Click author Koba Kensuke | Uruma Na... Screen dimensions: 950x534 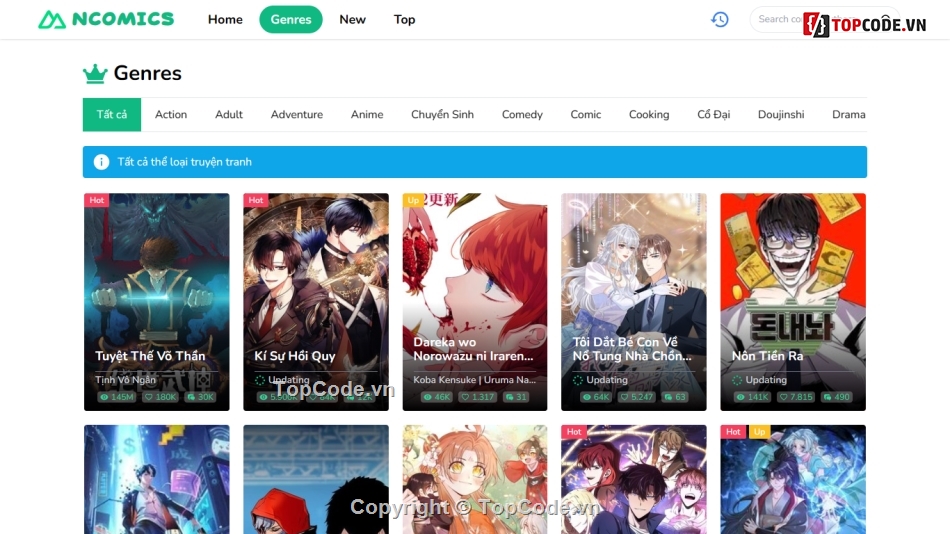tap(474, 380)
